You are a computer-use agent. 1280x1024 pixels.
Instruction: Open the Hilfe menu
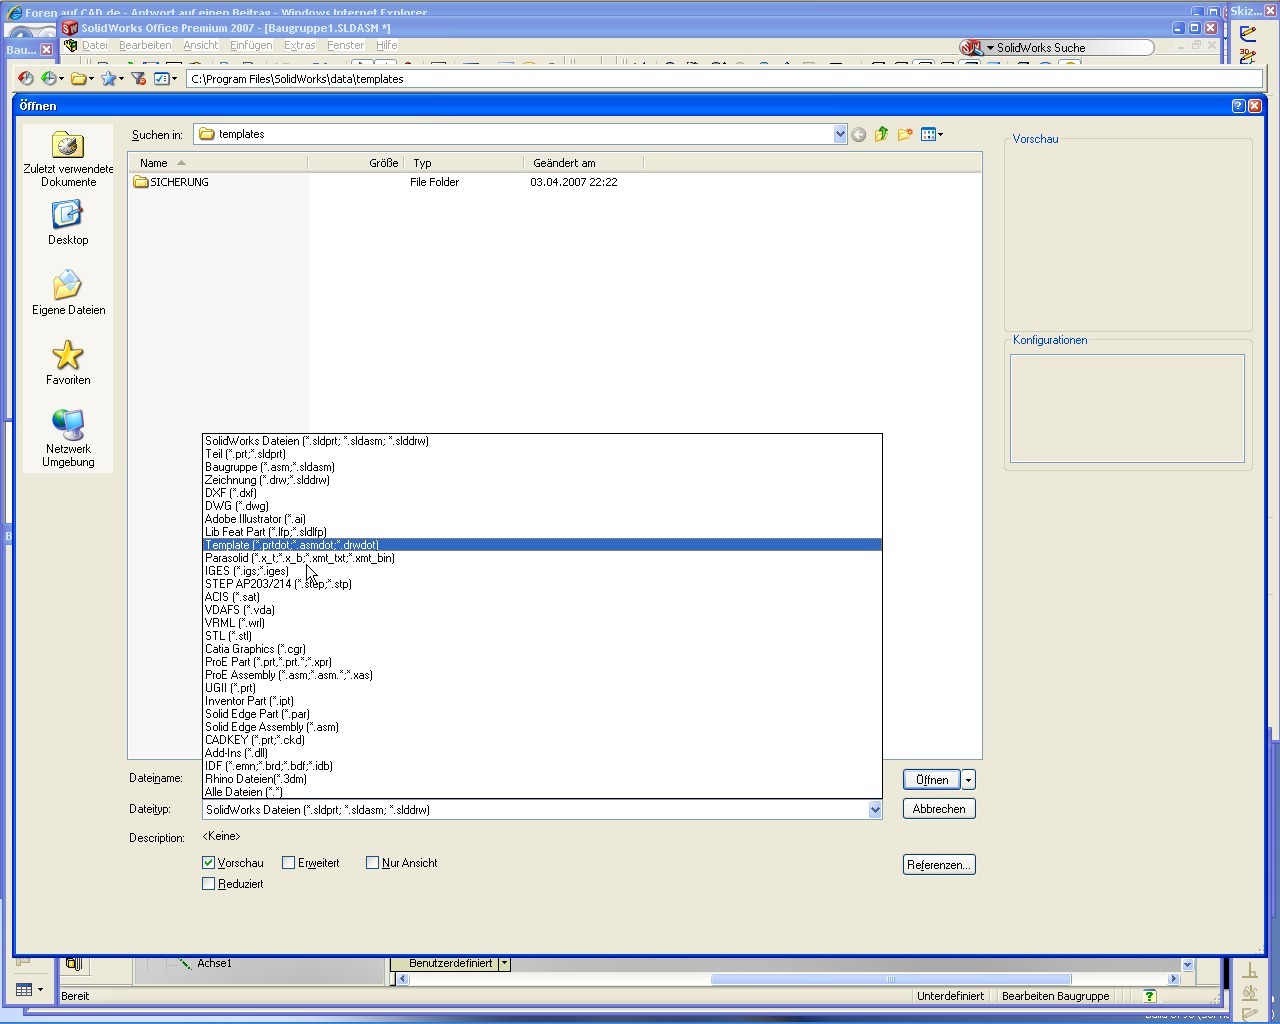386,45
